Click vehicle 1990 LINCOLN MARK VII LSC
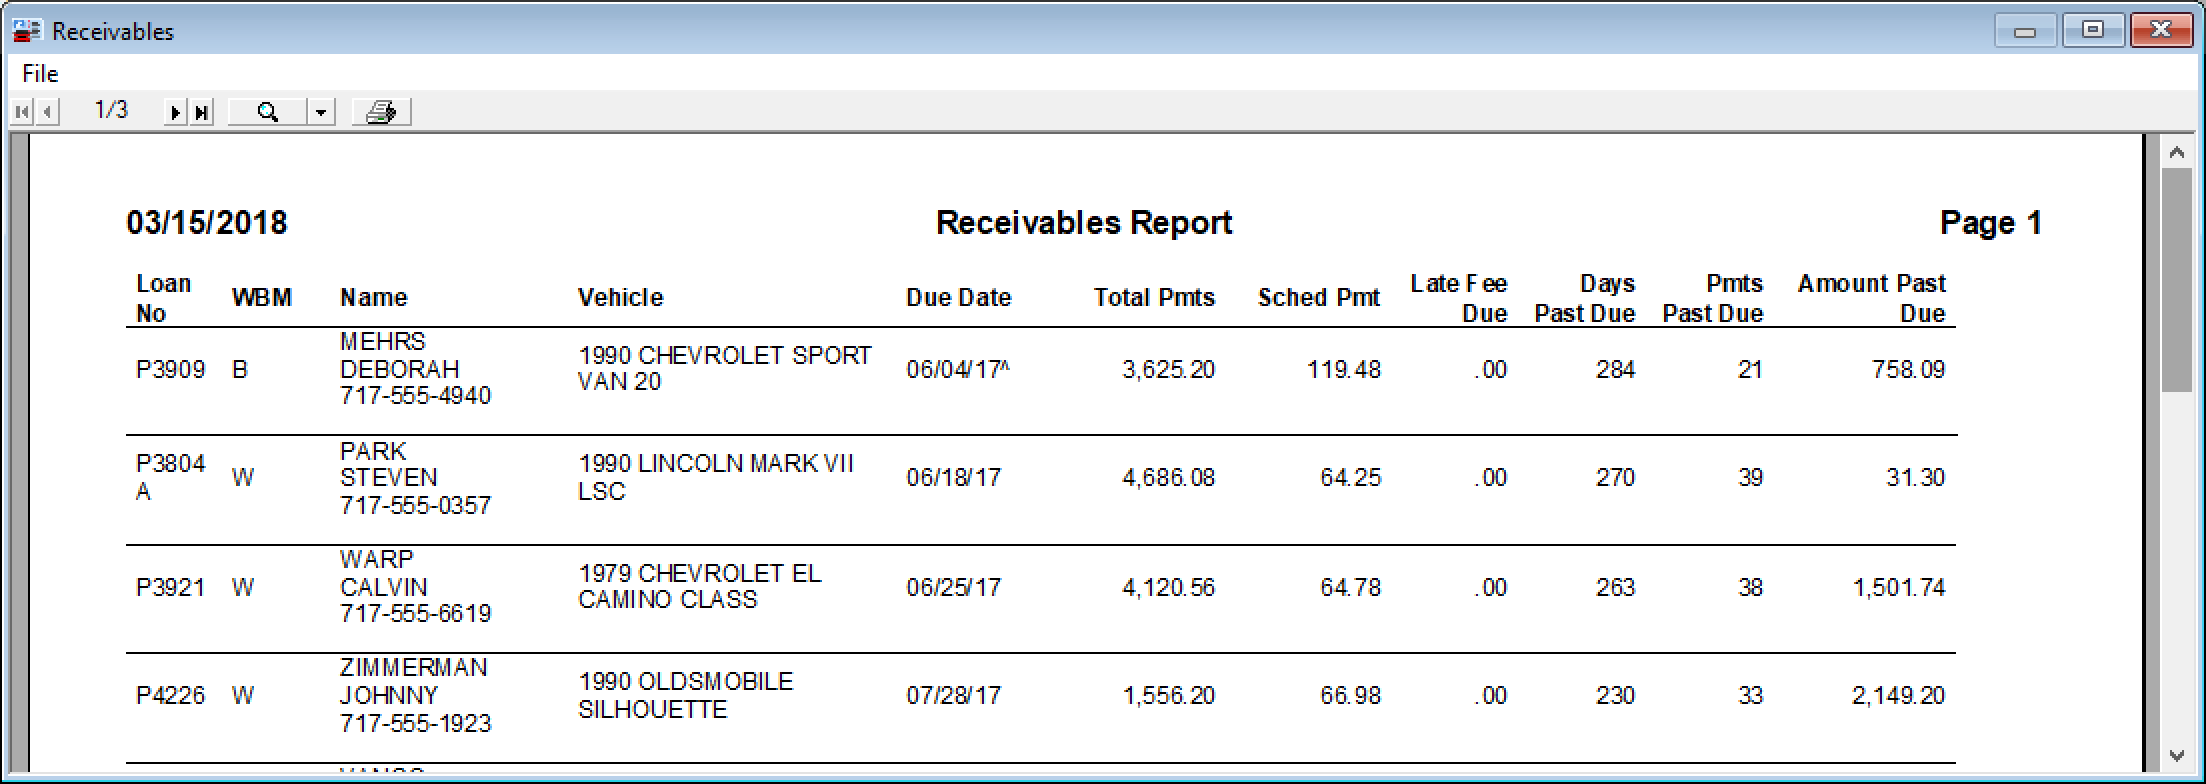Viewport: 2206px width, 784px height. (716, 478)
